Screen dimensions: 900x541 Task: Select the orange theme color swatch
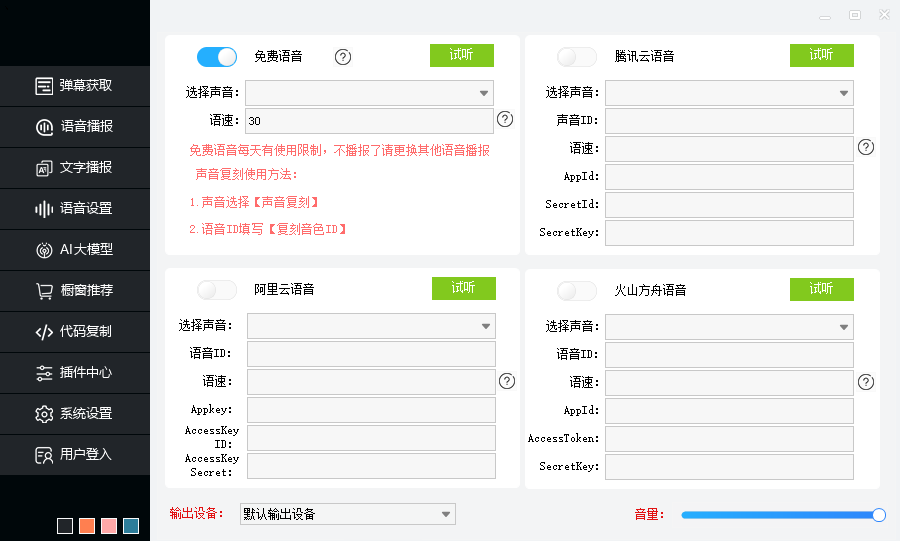(87, 526)
